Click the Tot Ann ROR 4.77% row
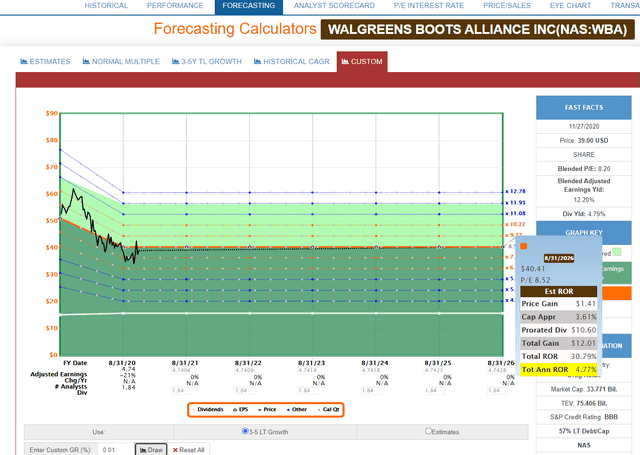 559,369
